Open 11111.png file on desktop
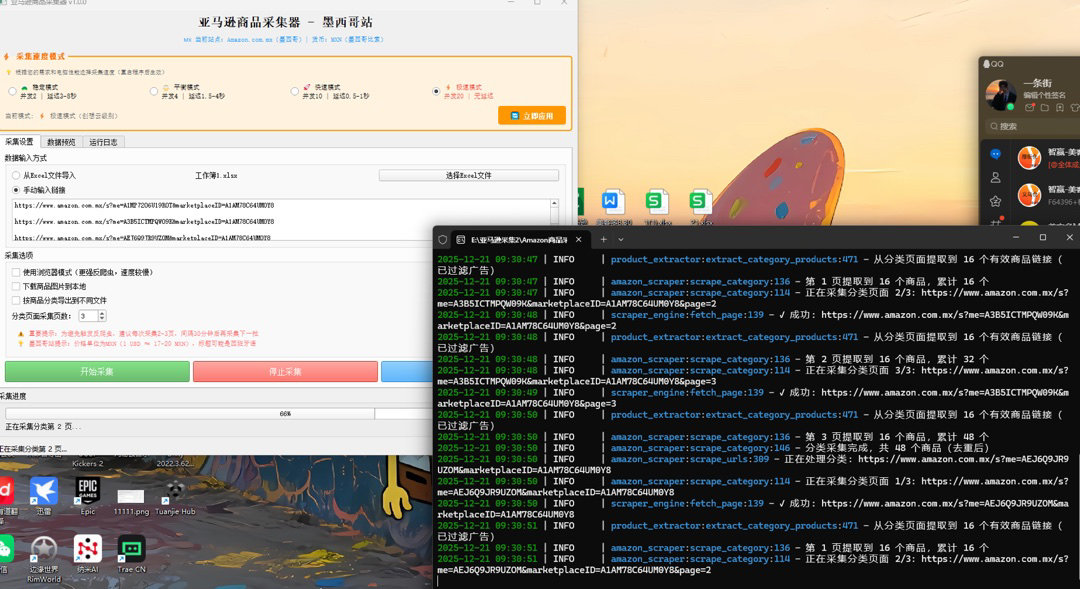1080x589 pixels. [131, 499]
